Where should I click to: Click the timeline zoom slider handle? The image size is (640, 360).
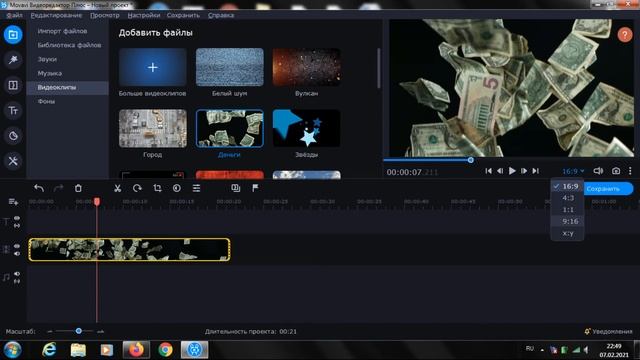click(79, 331)
